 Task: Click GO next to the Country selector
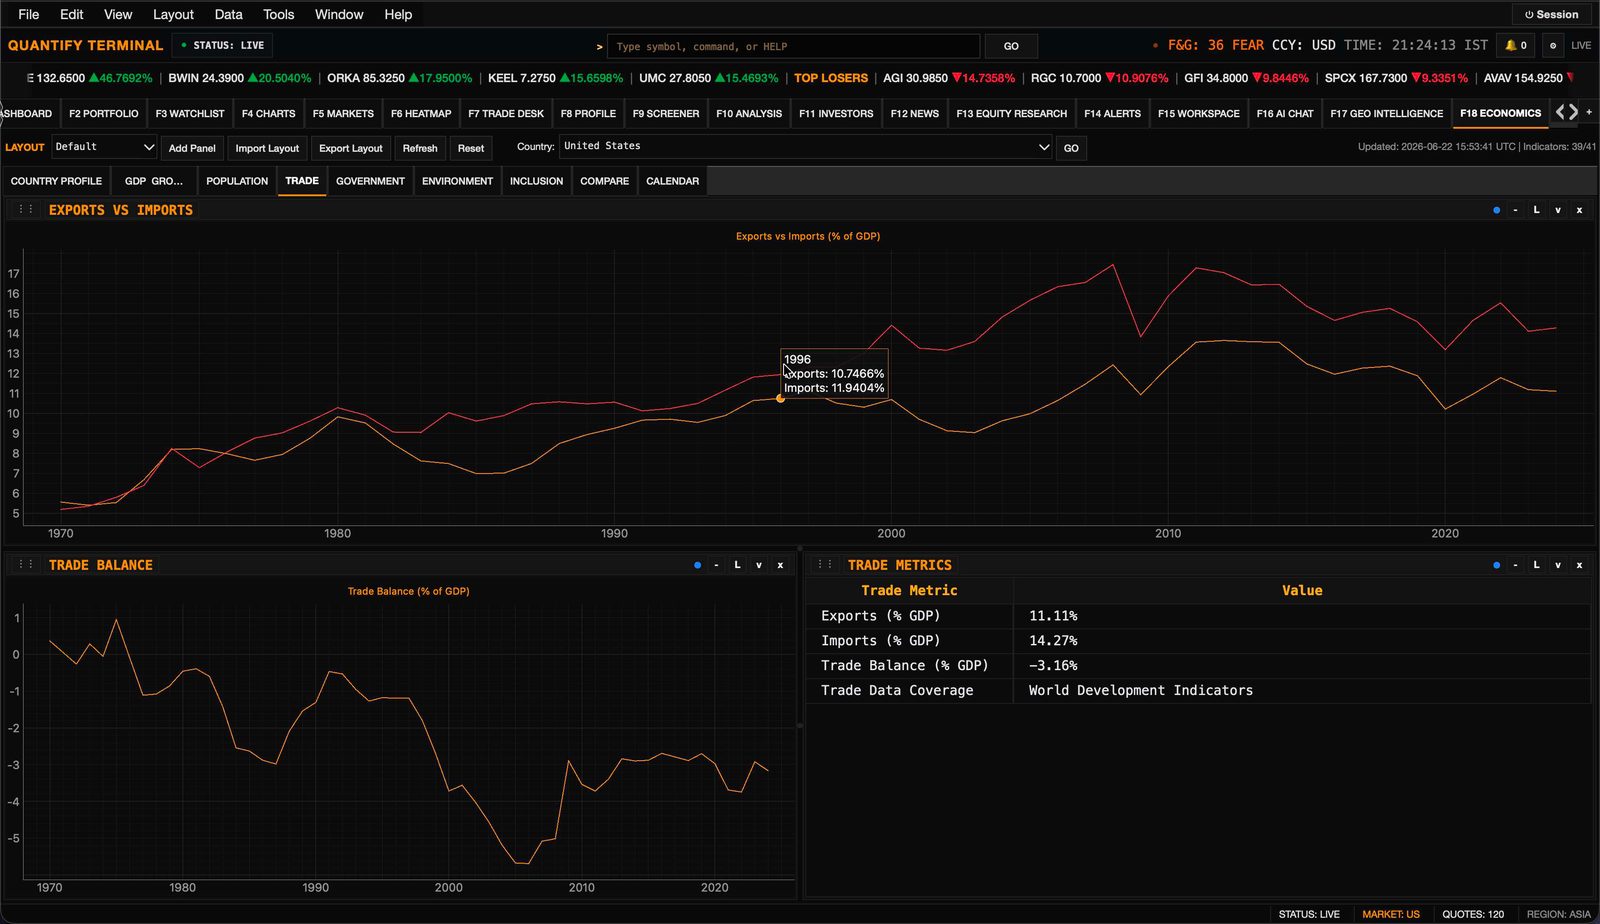click(1071, 148)
